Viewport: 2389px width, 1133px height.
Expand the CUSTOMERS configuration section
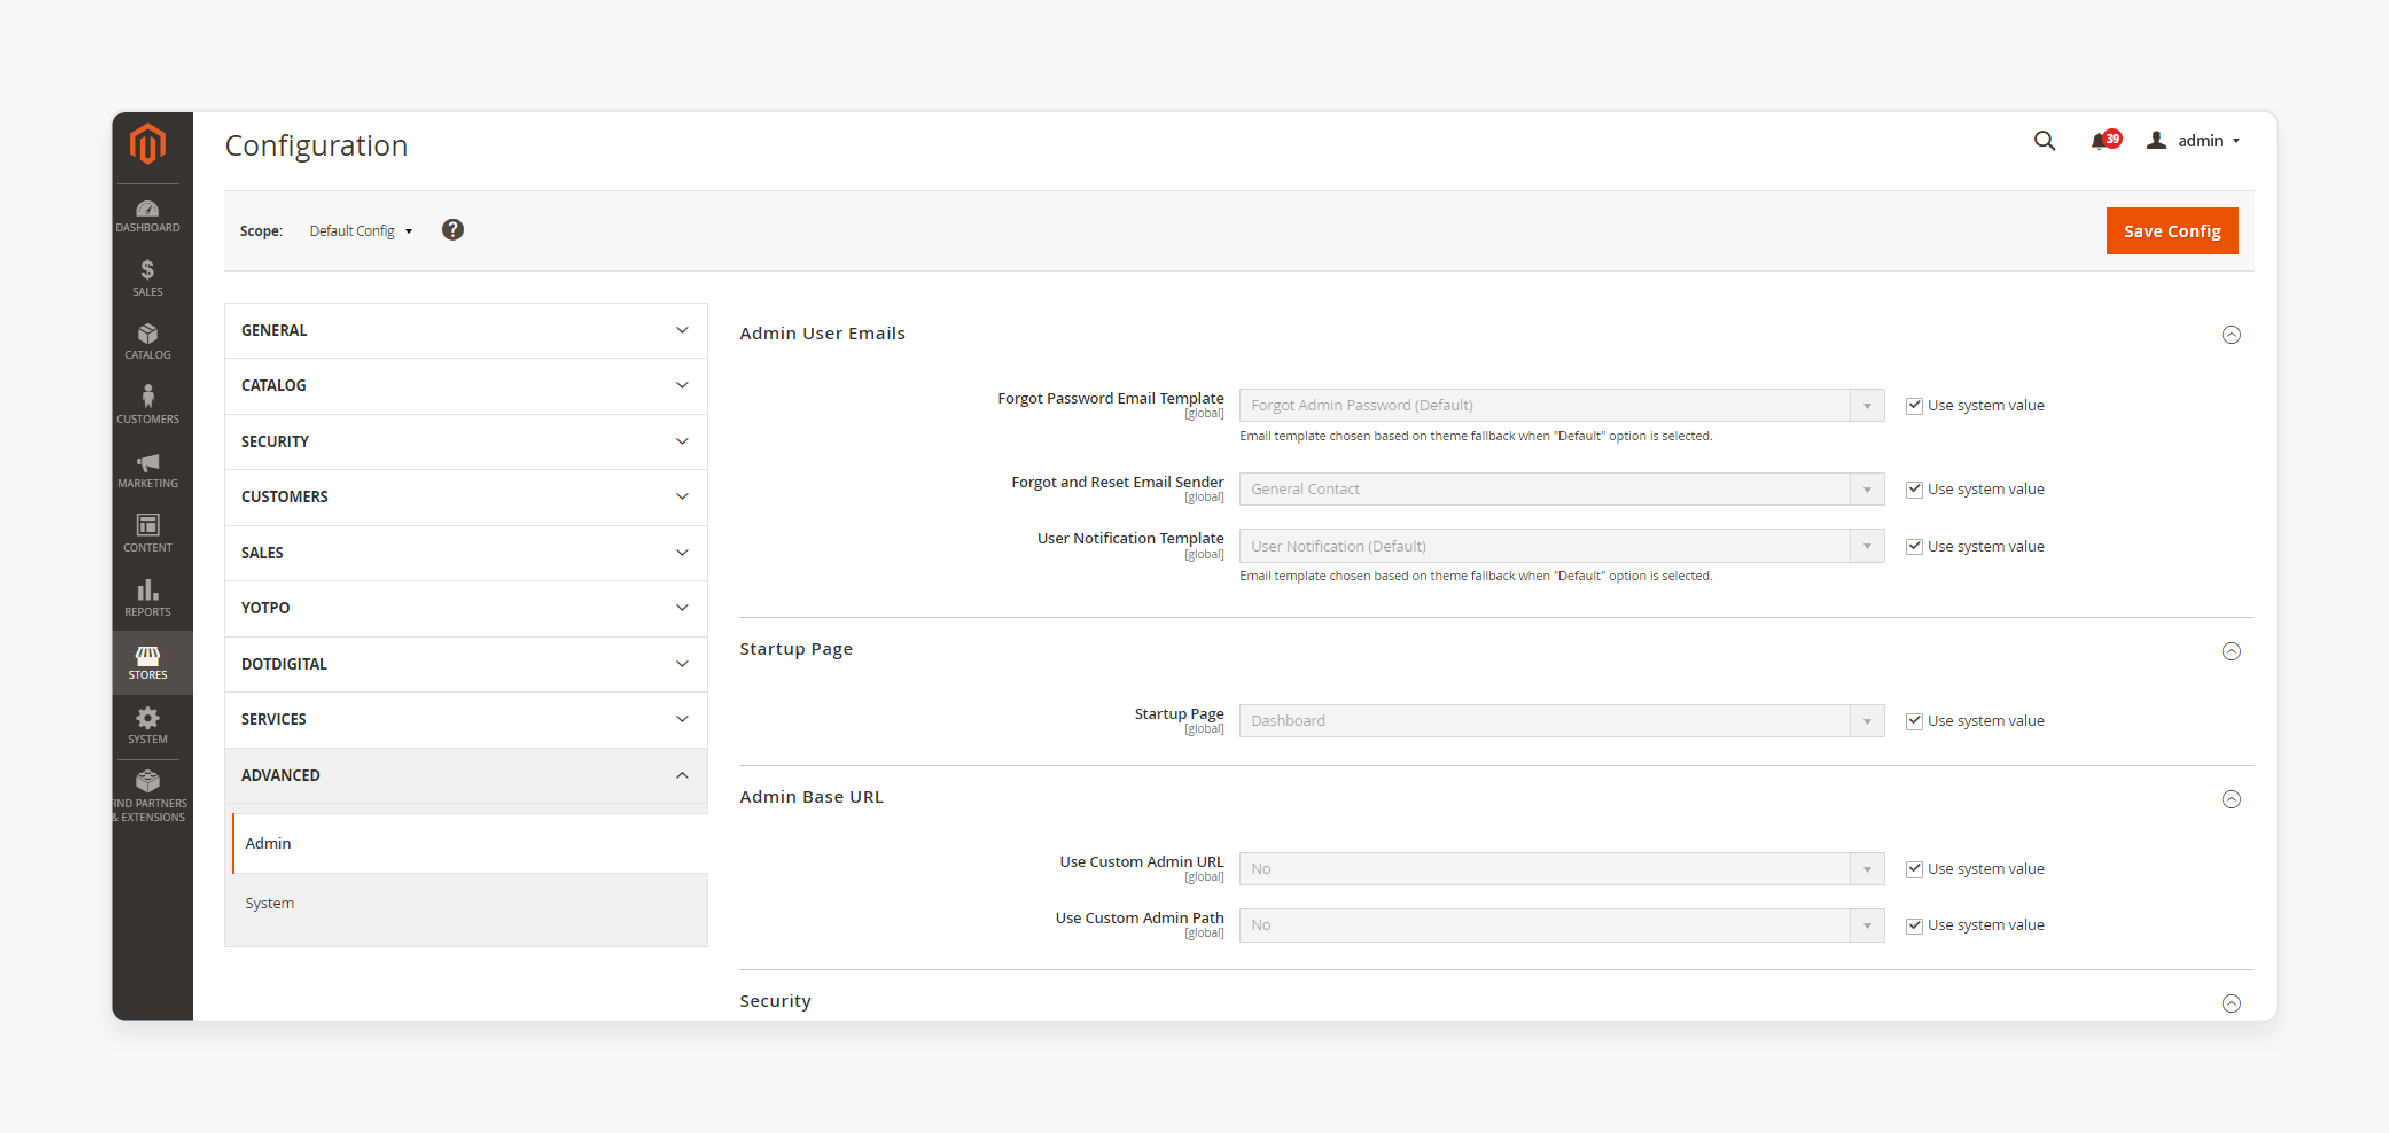tap(463, 496)
